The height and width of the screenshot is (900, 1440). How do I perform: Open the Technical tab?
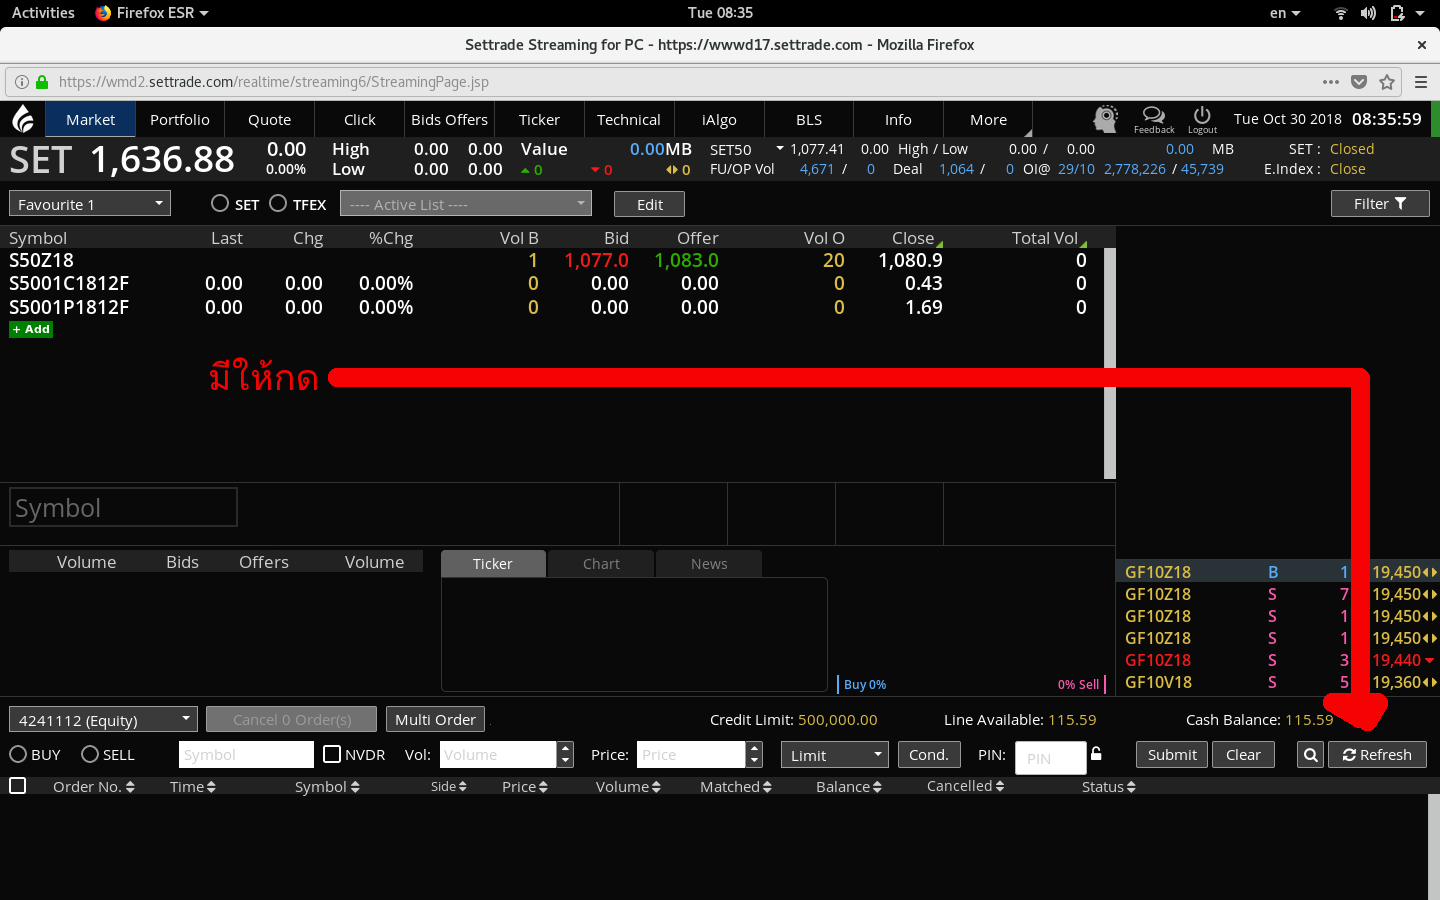(629, 119)
